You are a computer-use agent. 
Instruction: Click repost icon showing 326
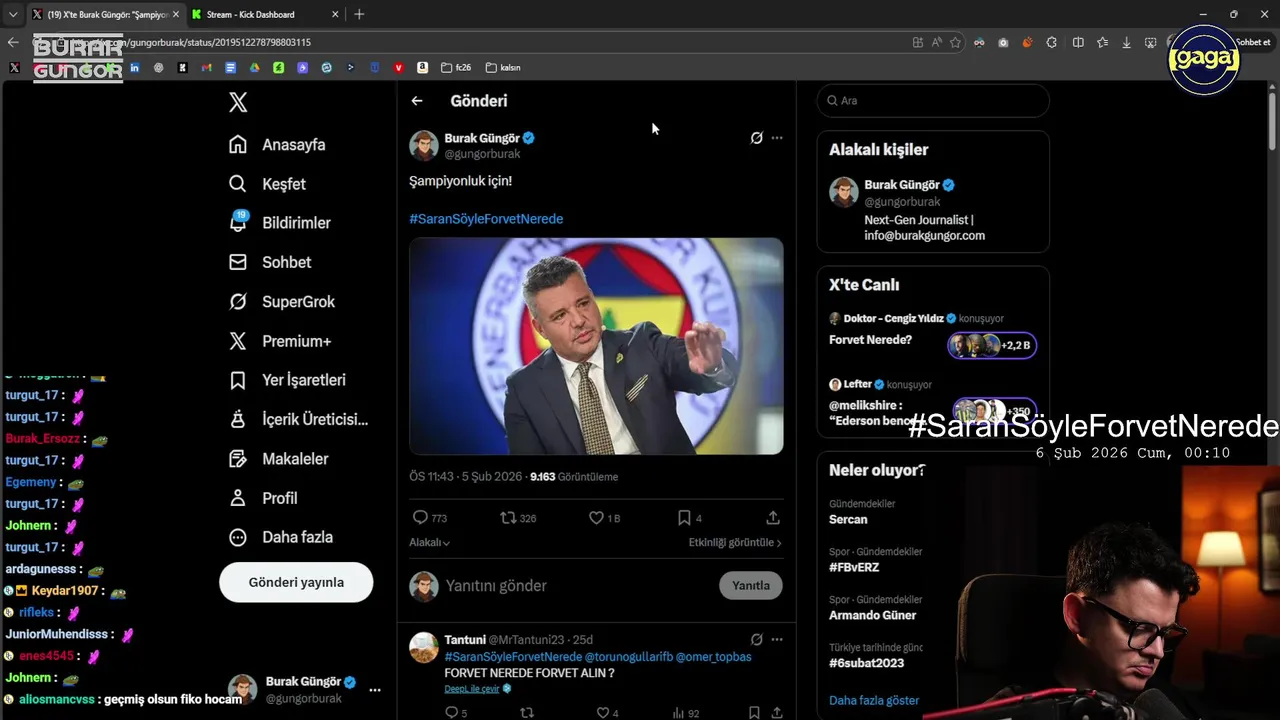point(508,518)
